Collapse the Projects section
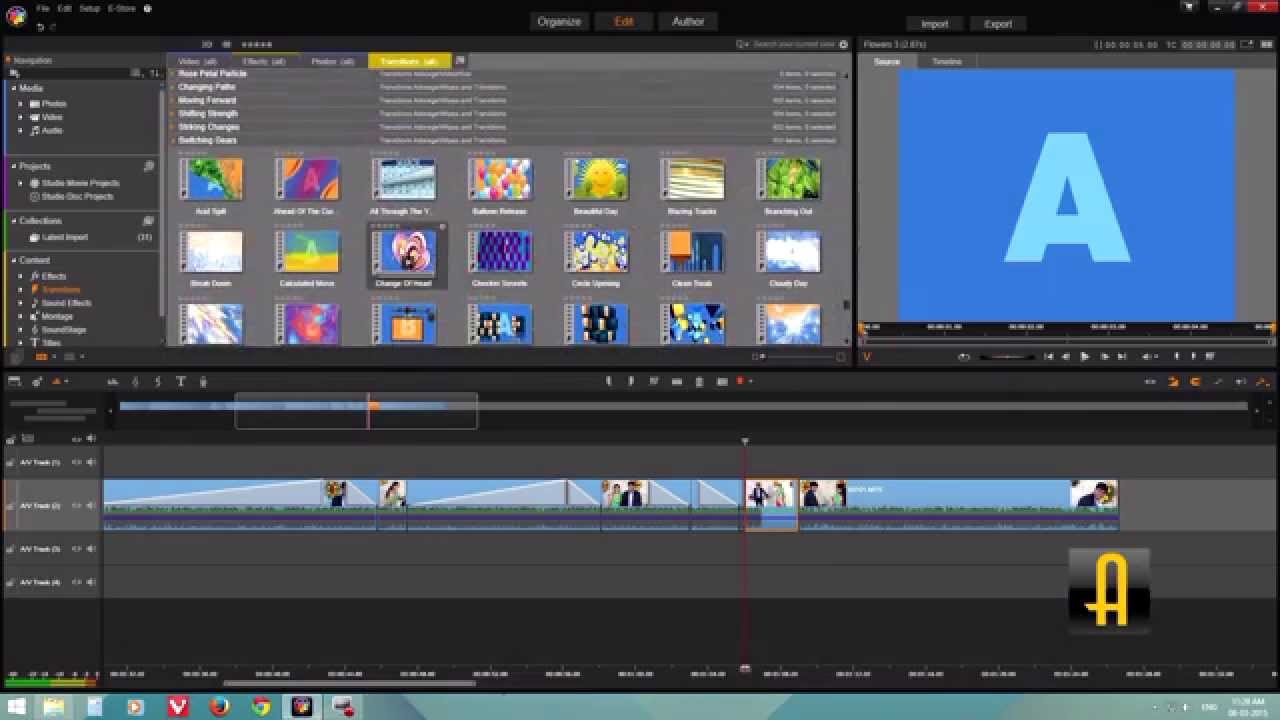The image size is (1280, 720). 13,166
